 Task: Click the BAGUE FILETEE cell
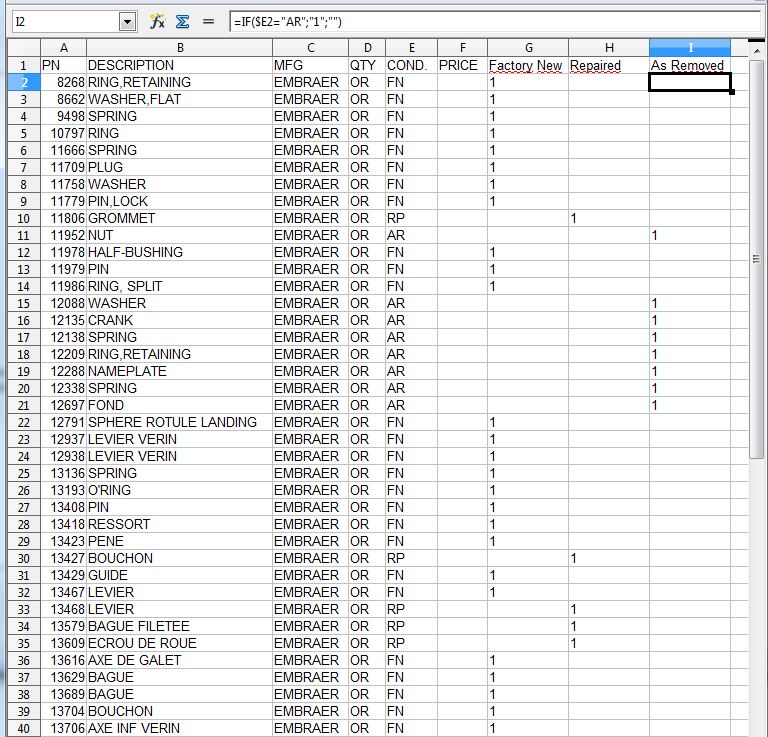(x=179, y=626)
